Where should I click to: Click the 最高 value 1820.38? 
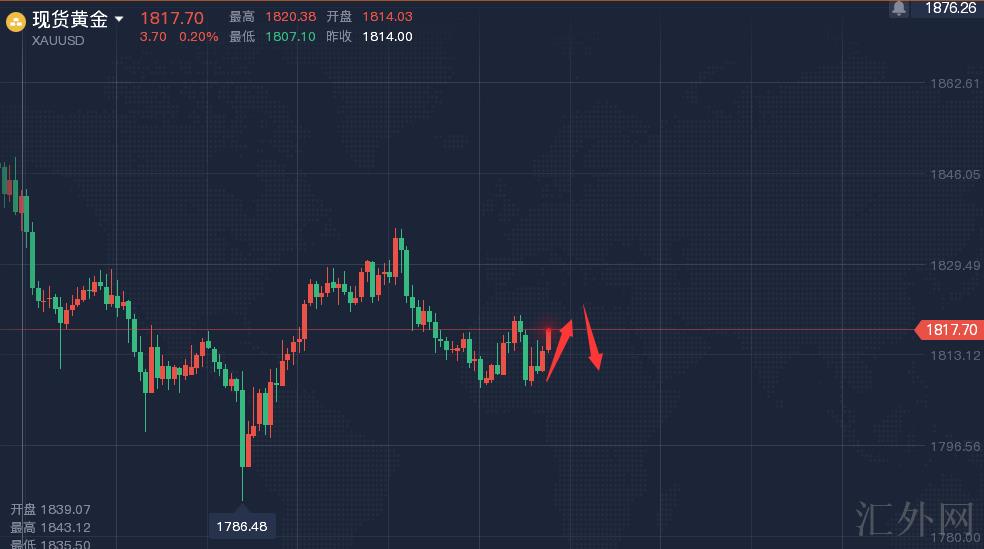tap(292, 17)
